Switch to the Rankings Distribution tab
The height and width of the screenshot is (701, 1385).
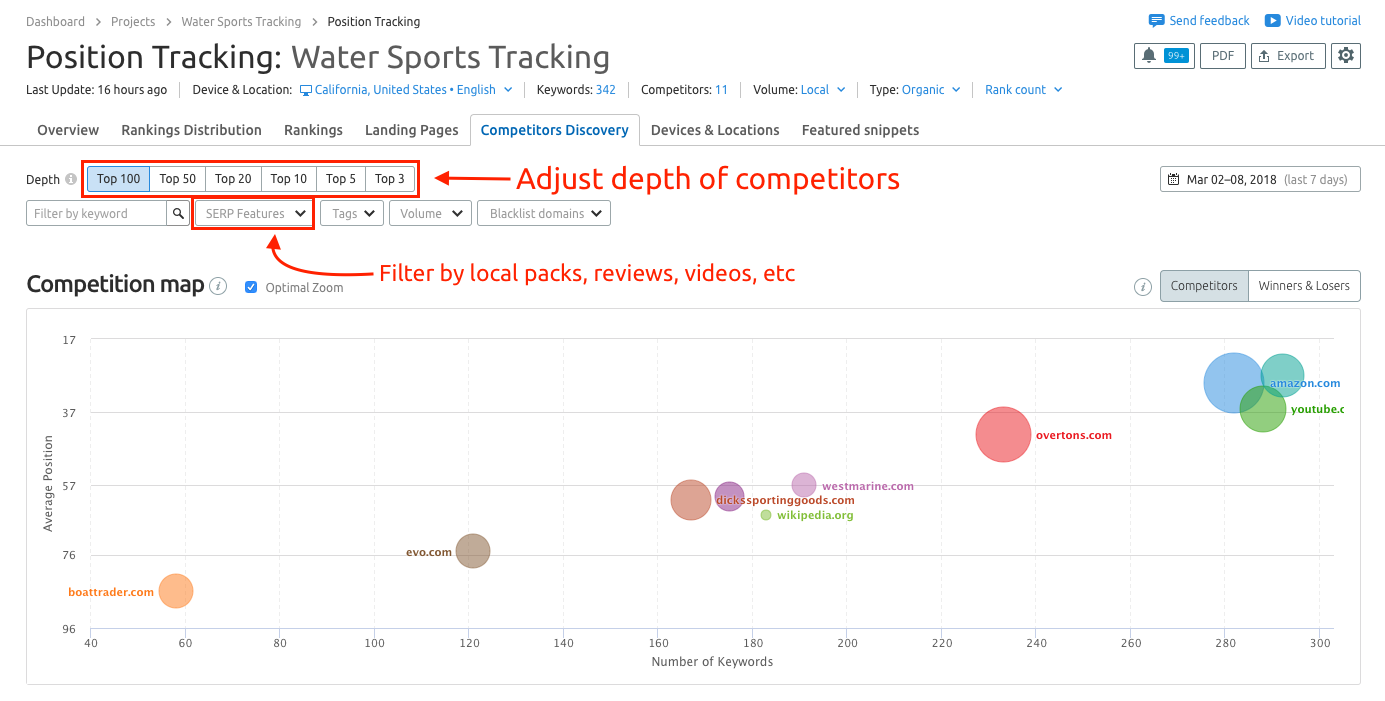(x=191, y=130)
